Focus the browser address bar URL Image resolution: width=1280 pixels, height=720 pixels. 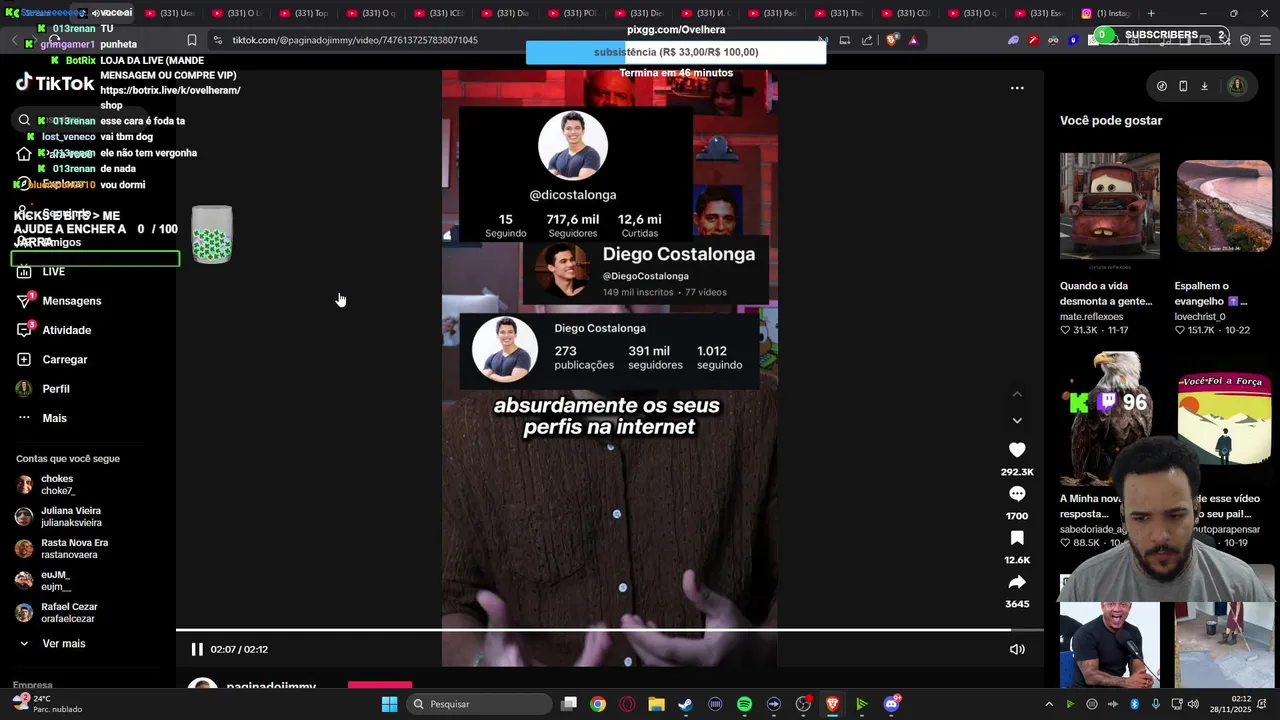pos(355,40)
